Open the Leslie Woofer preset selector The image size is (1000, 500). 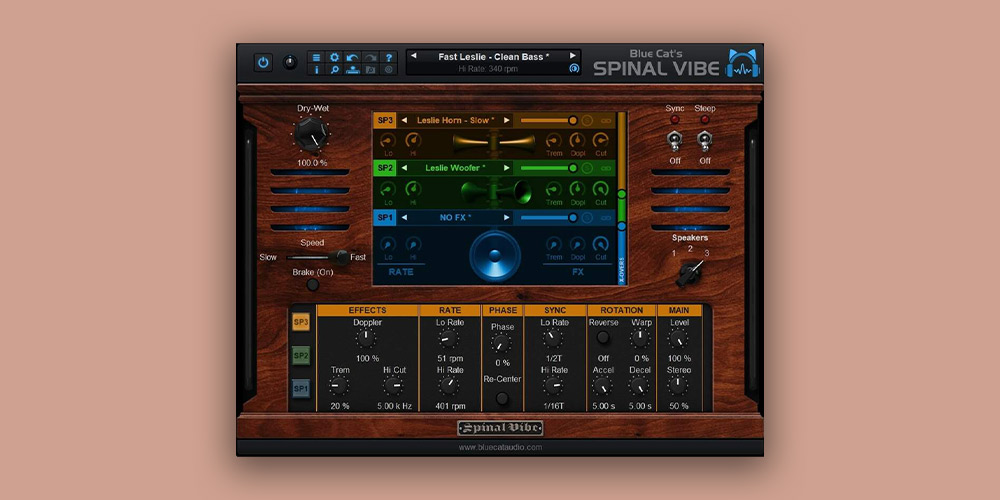pyautogui.click(x=455, y=168)
